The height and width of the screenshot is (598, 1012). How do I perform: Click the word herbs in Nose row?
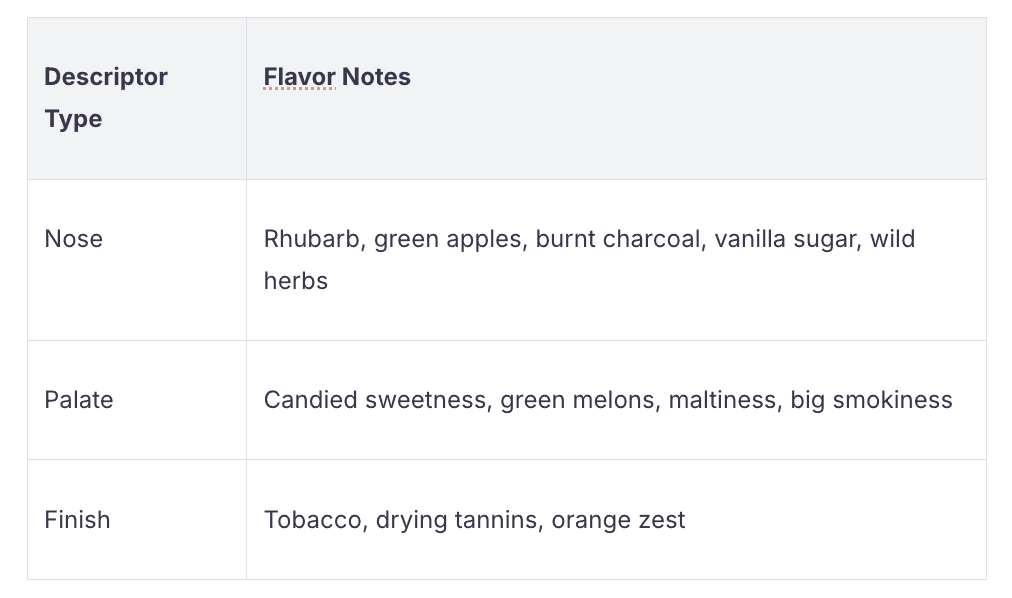pyautogui.click(x=296, y=281)
